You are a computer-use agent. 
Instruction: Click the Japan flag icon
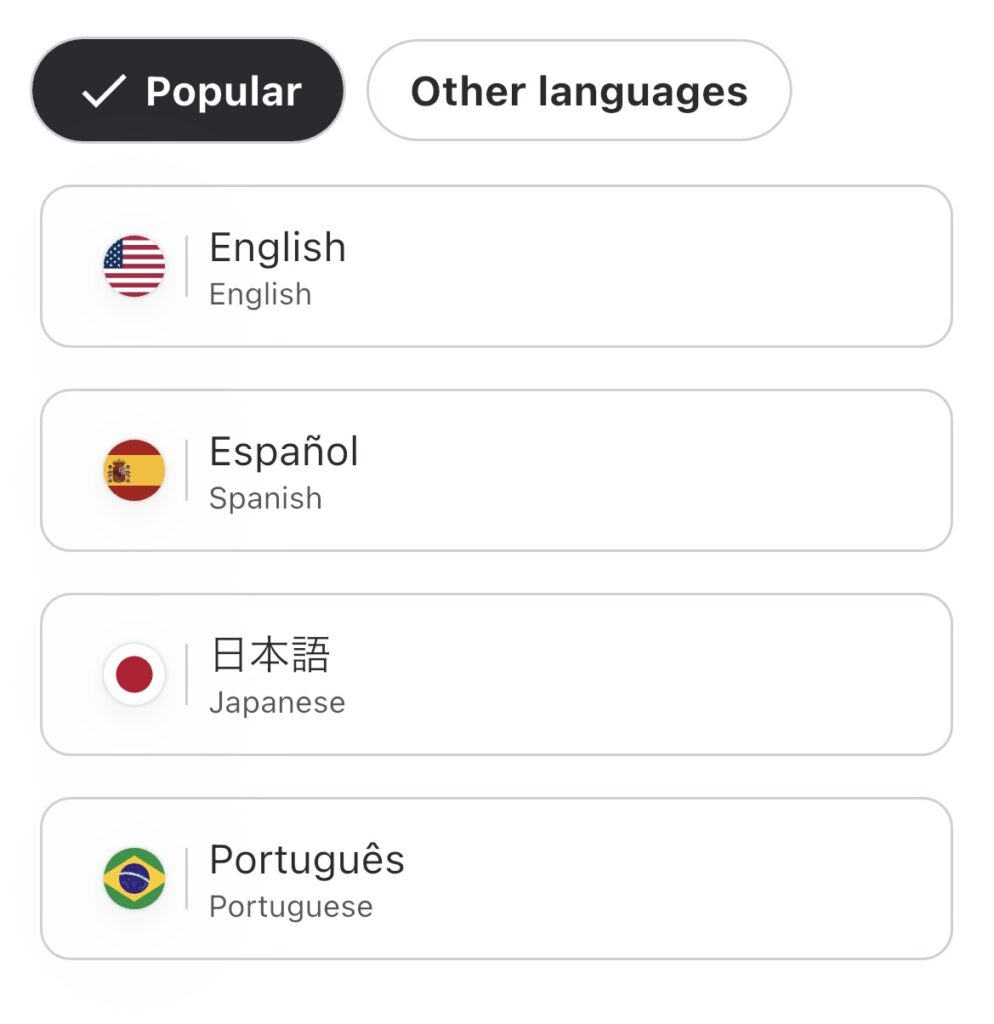[134, 674]
